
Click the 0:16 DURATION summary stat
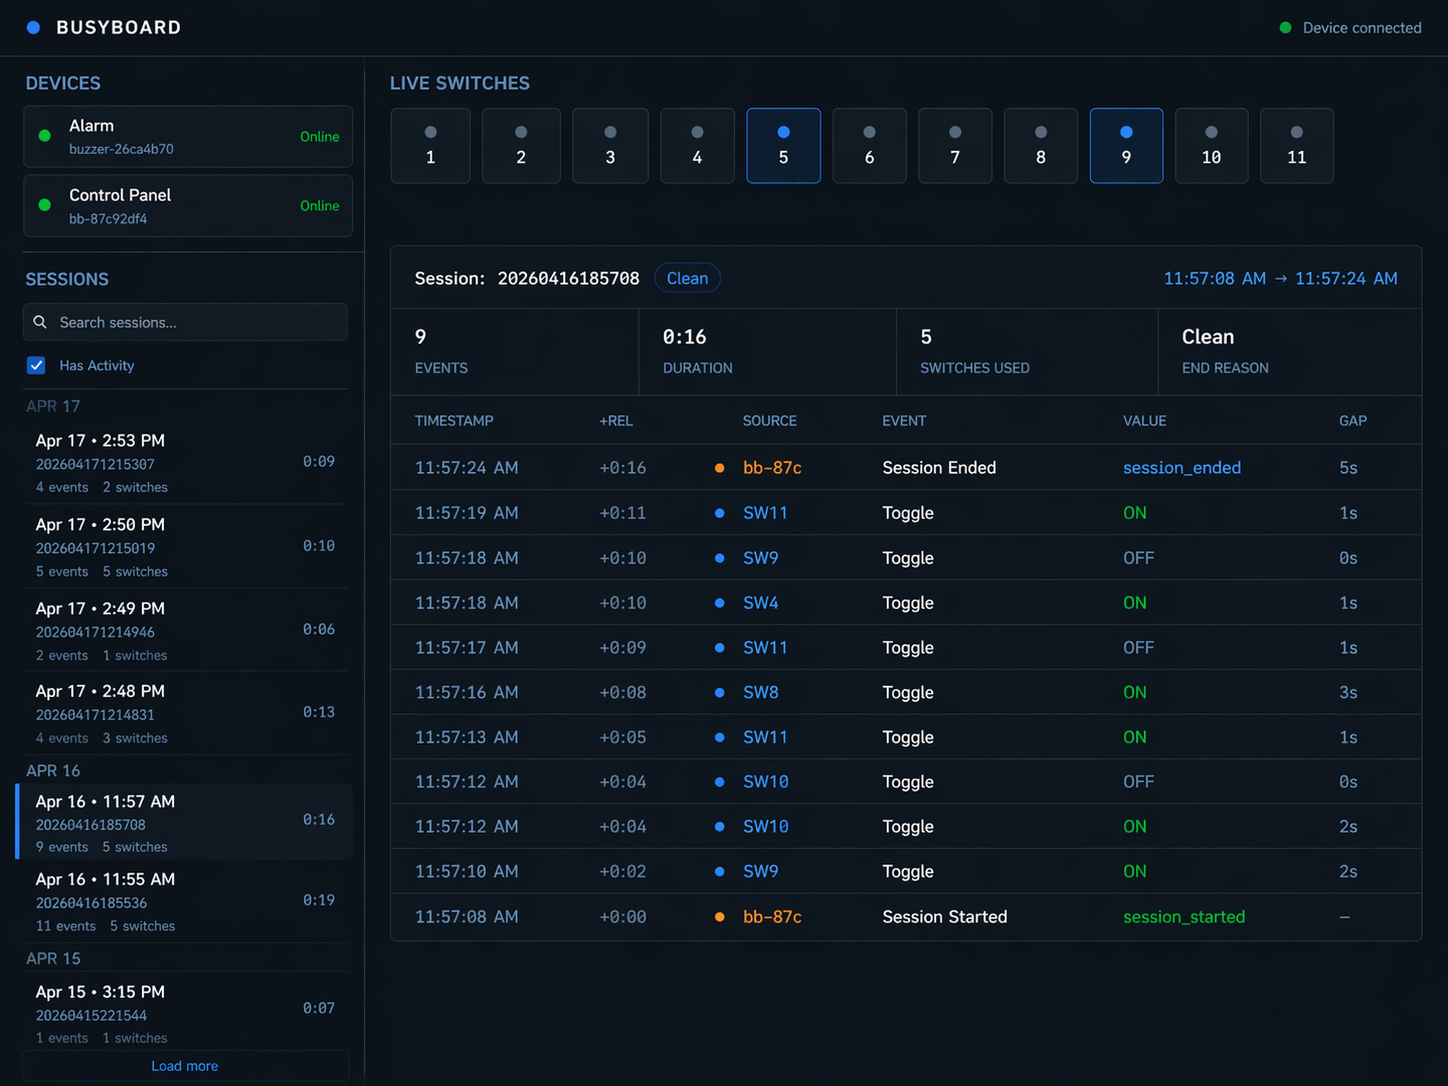(768, 351)
